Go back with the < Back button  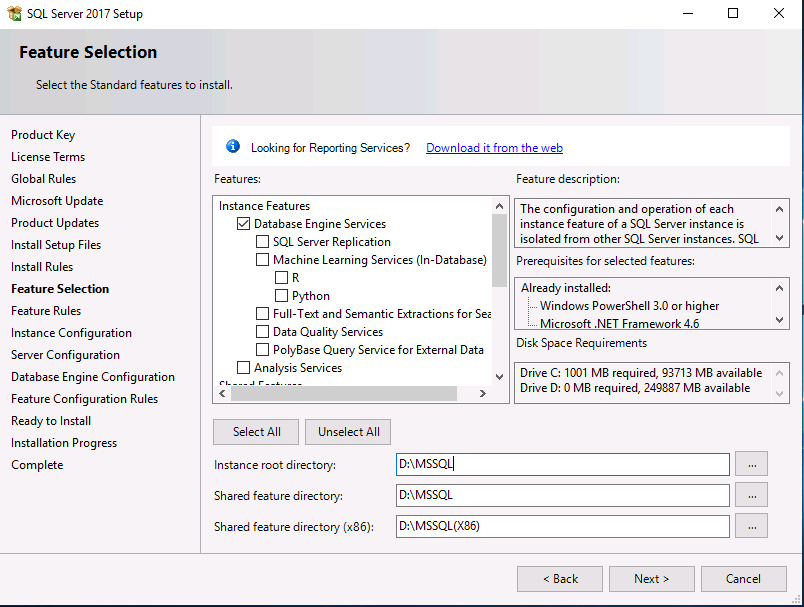[x=560, y=579]
